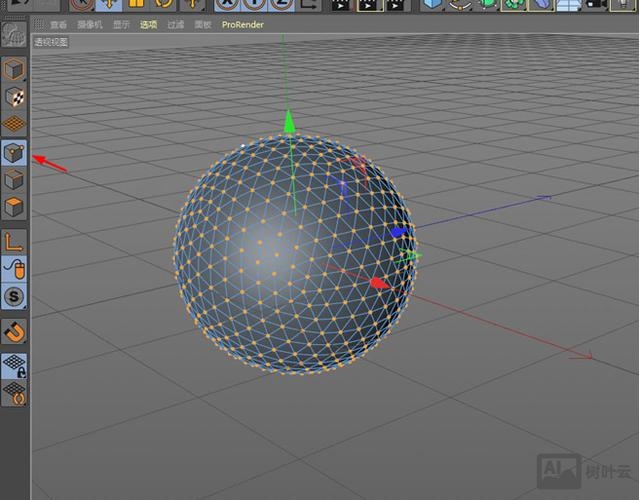Open recently used tools icon
The image size is (639, 500).
tap(192, 4)
